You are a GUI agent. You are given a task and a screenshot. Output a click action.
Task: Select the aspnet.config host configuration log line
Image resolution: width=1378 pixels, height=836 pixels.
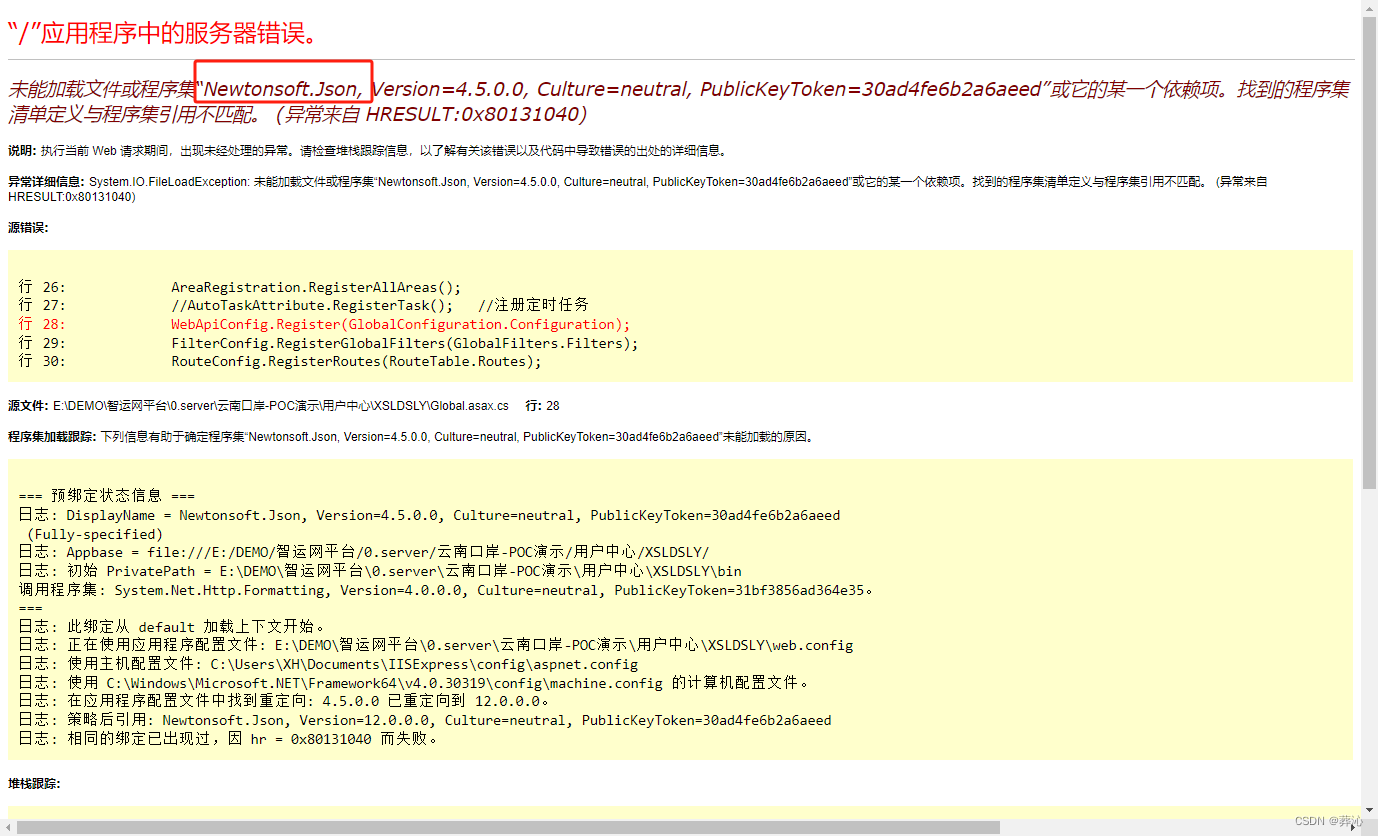[x=328, y=664]
